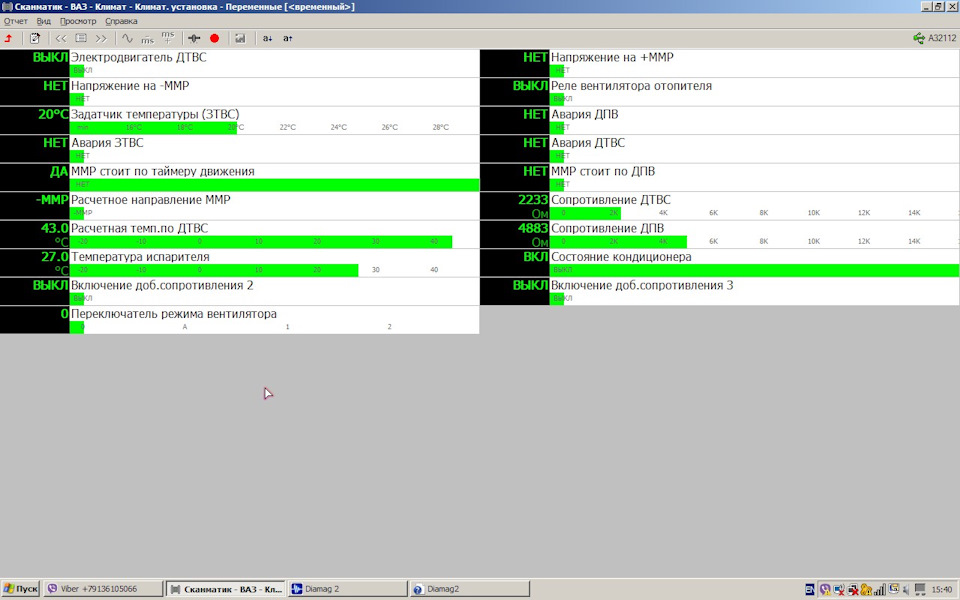Switch to Сканматик - ВАЗ taskbar button
The width and height of the screenshot is (960, 600).
tap(226, 589)
